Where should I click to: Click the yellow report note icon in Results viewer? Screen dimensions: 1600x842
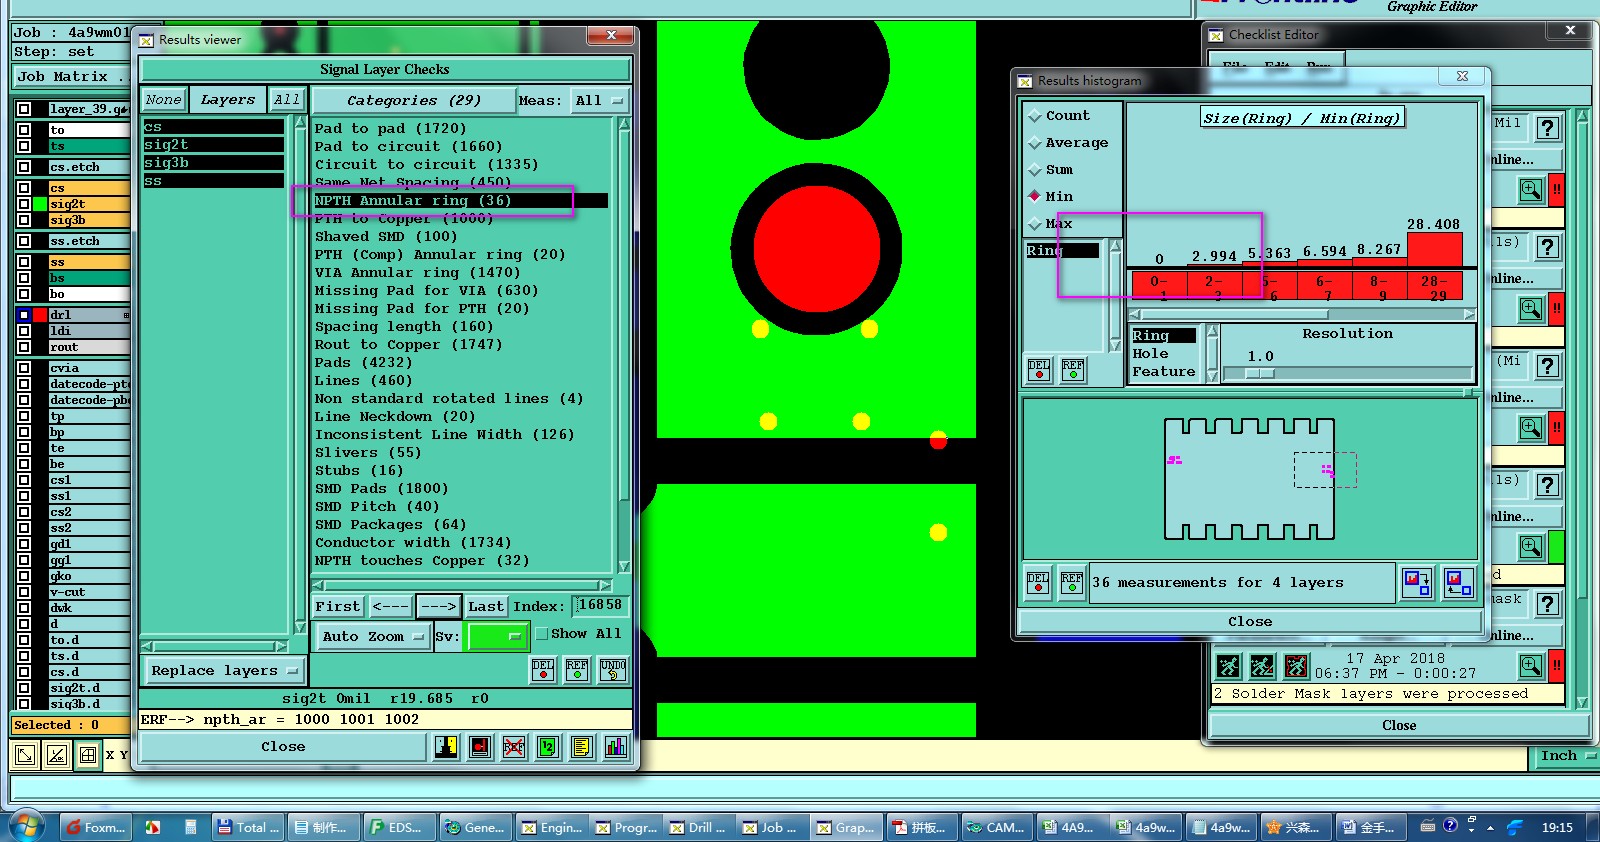(x=582, y=747)
